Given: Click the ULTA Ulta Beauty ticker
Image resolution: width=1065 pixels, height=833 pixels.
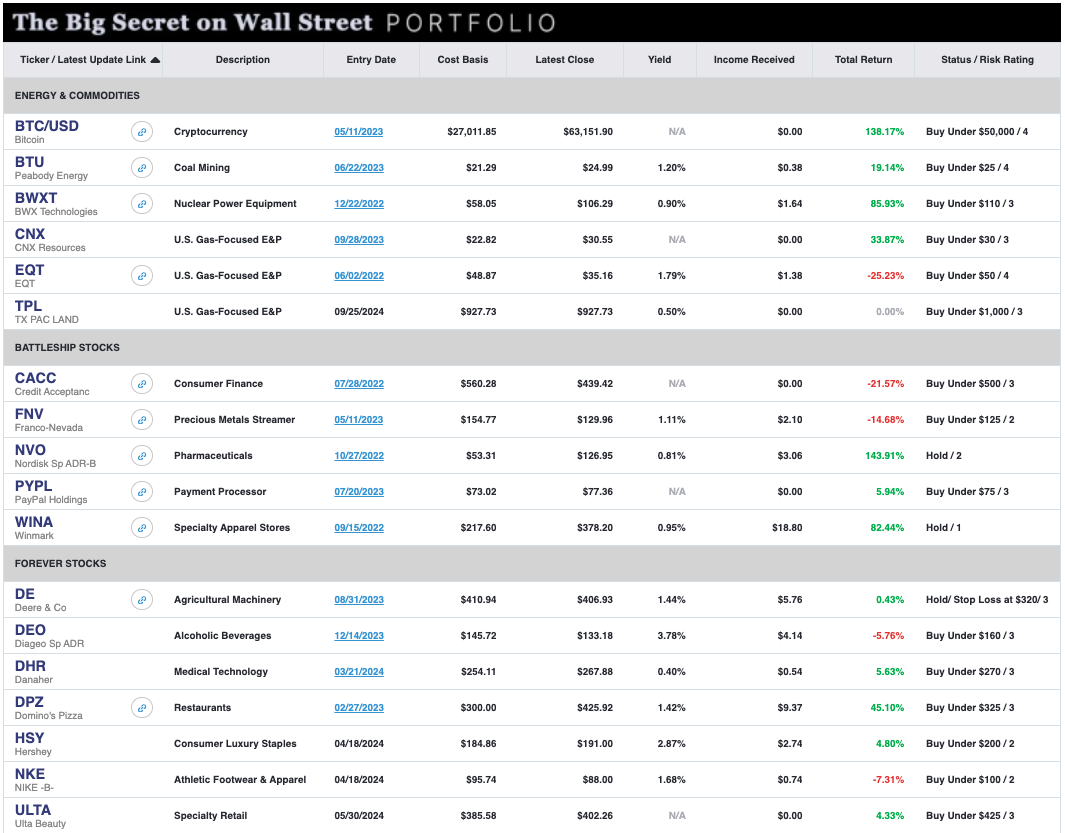Looking at the screenshot, I should [33, 811].
